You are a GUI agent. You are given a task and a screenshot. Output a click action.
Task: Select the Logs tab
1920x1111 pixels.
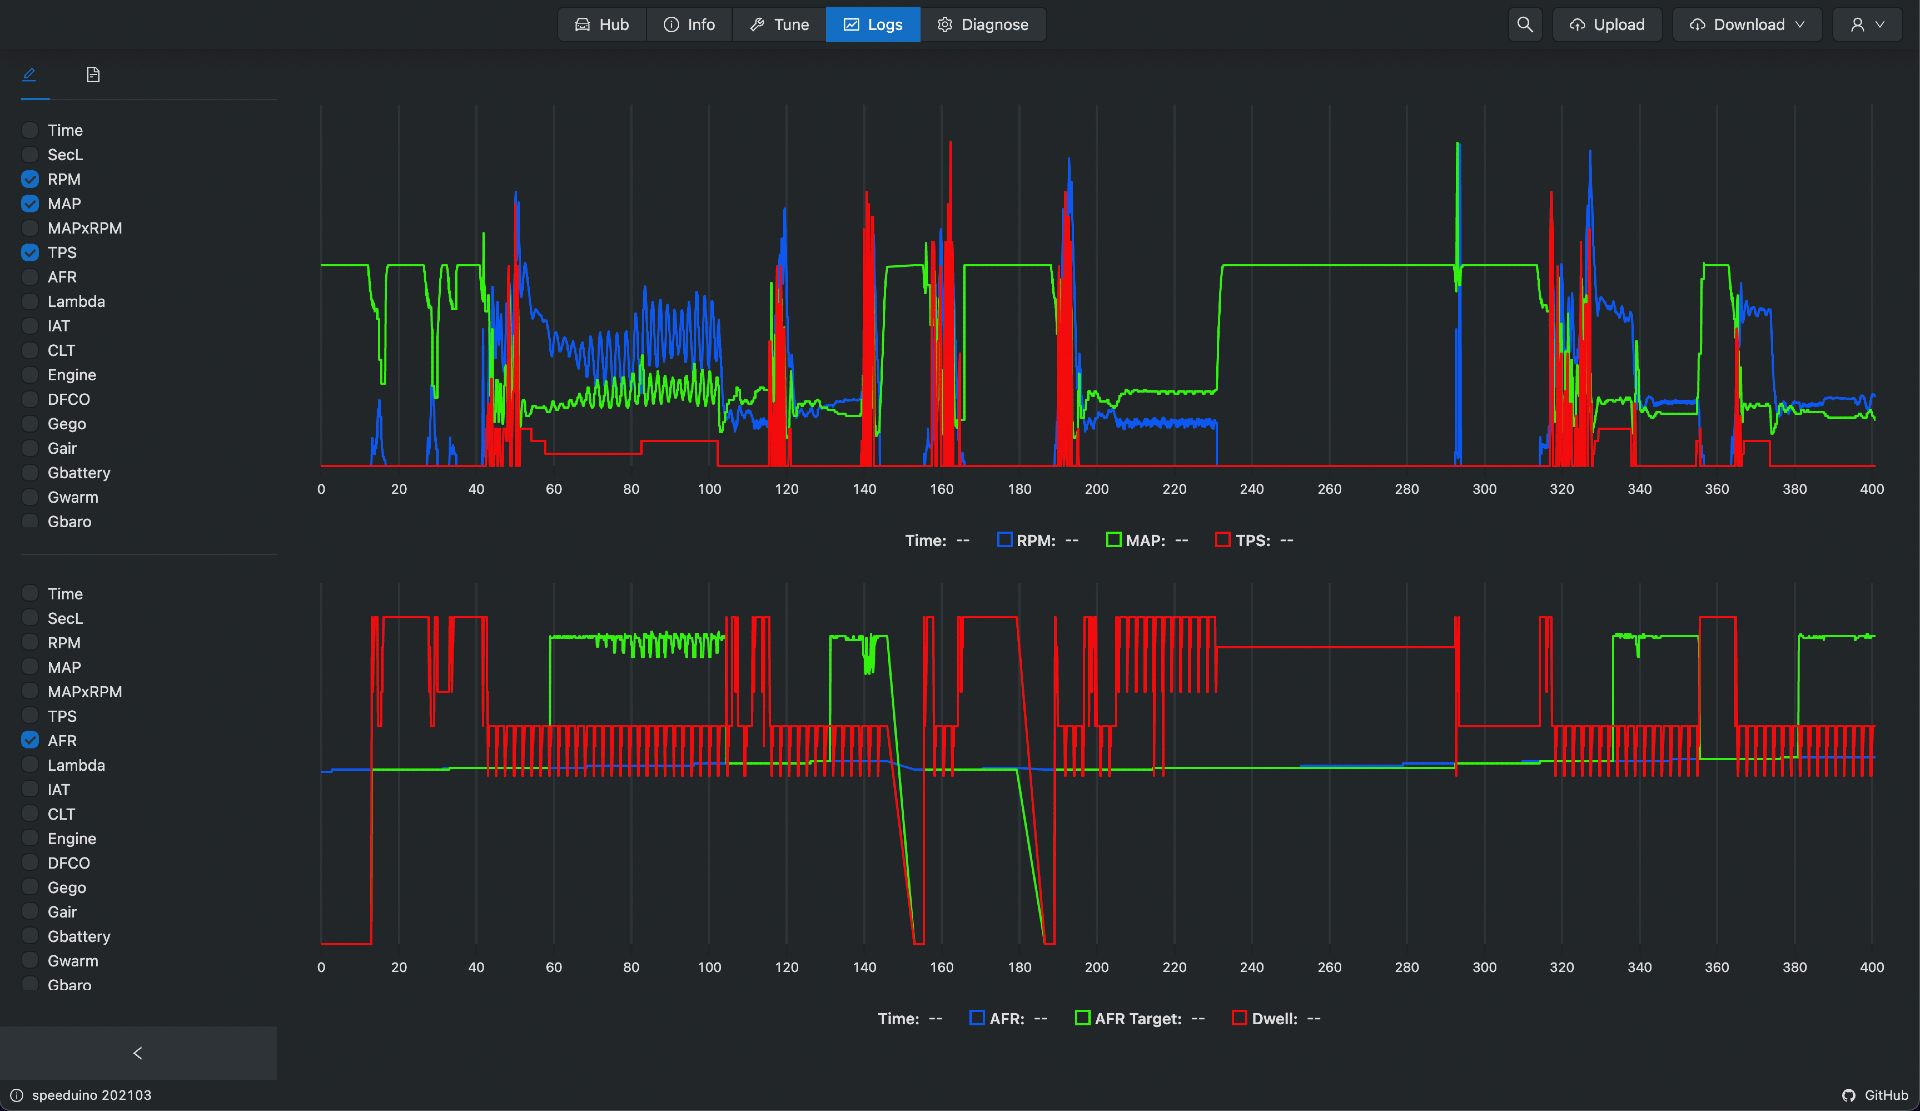pos(873,24)
